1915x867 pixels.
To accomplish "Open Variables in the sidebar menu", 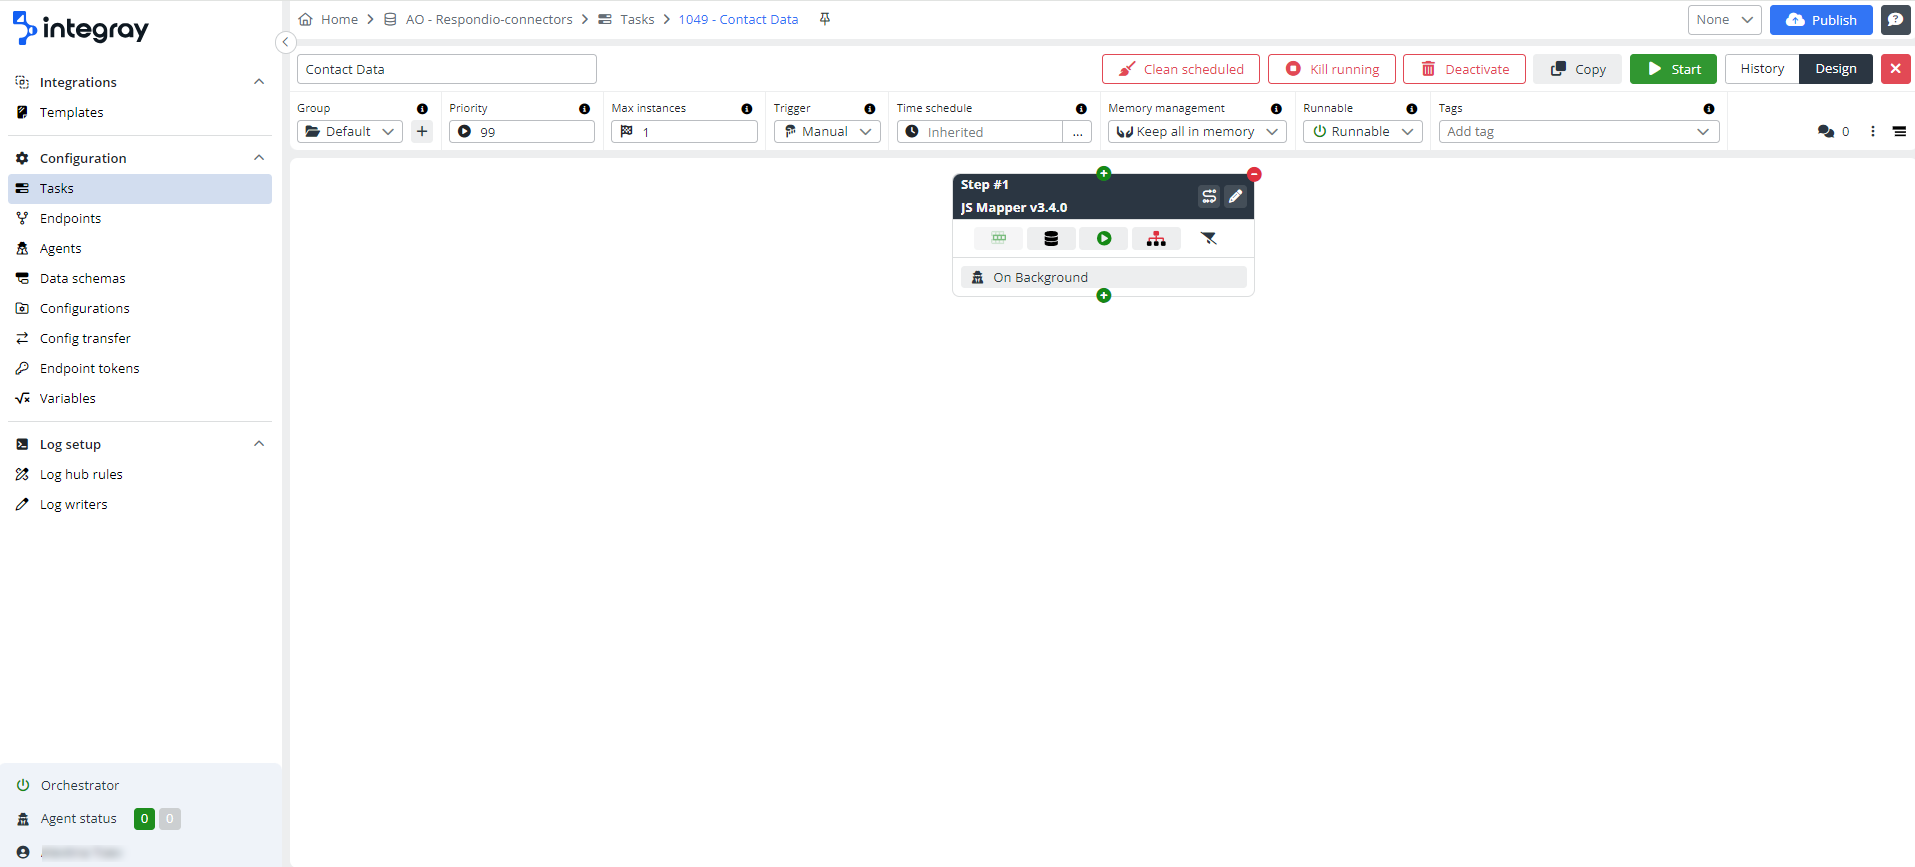I will pos(68,398).
